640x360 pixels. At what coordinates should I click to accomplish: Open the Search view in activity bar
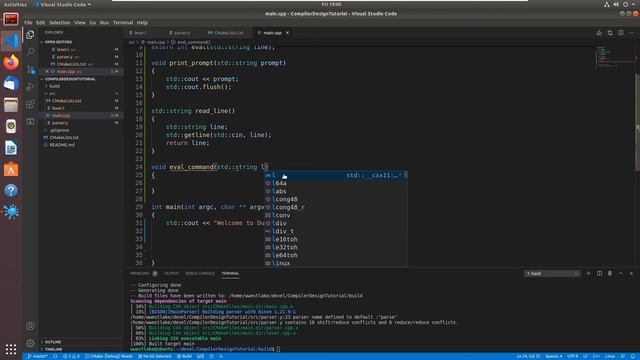tap(30, 51)
